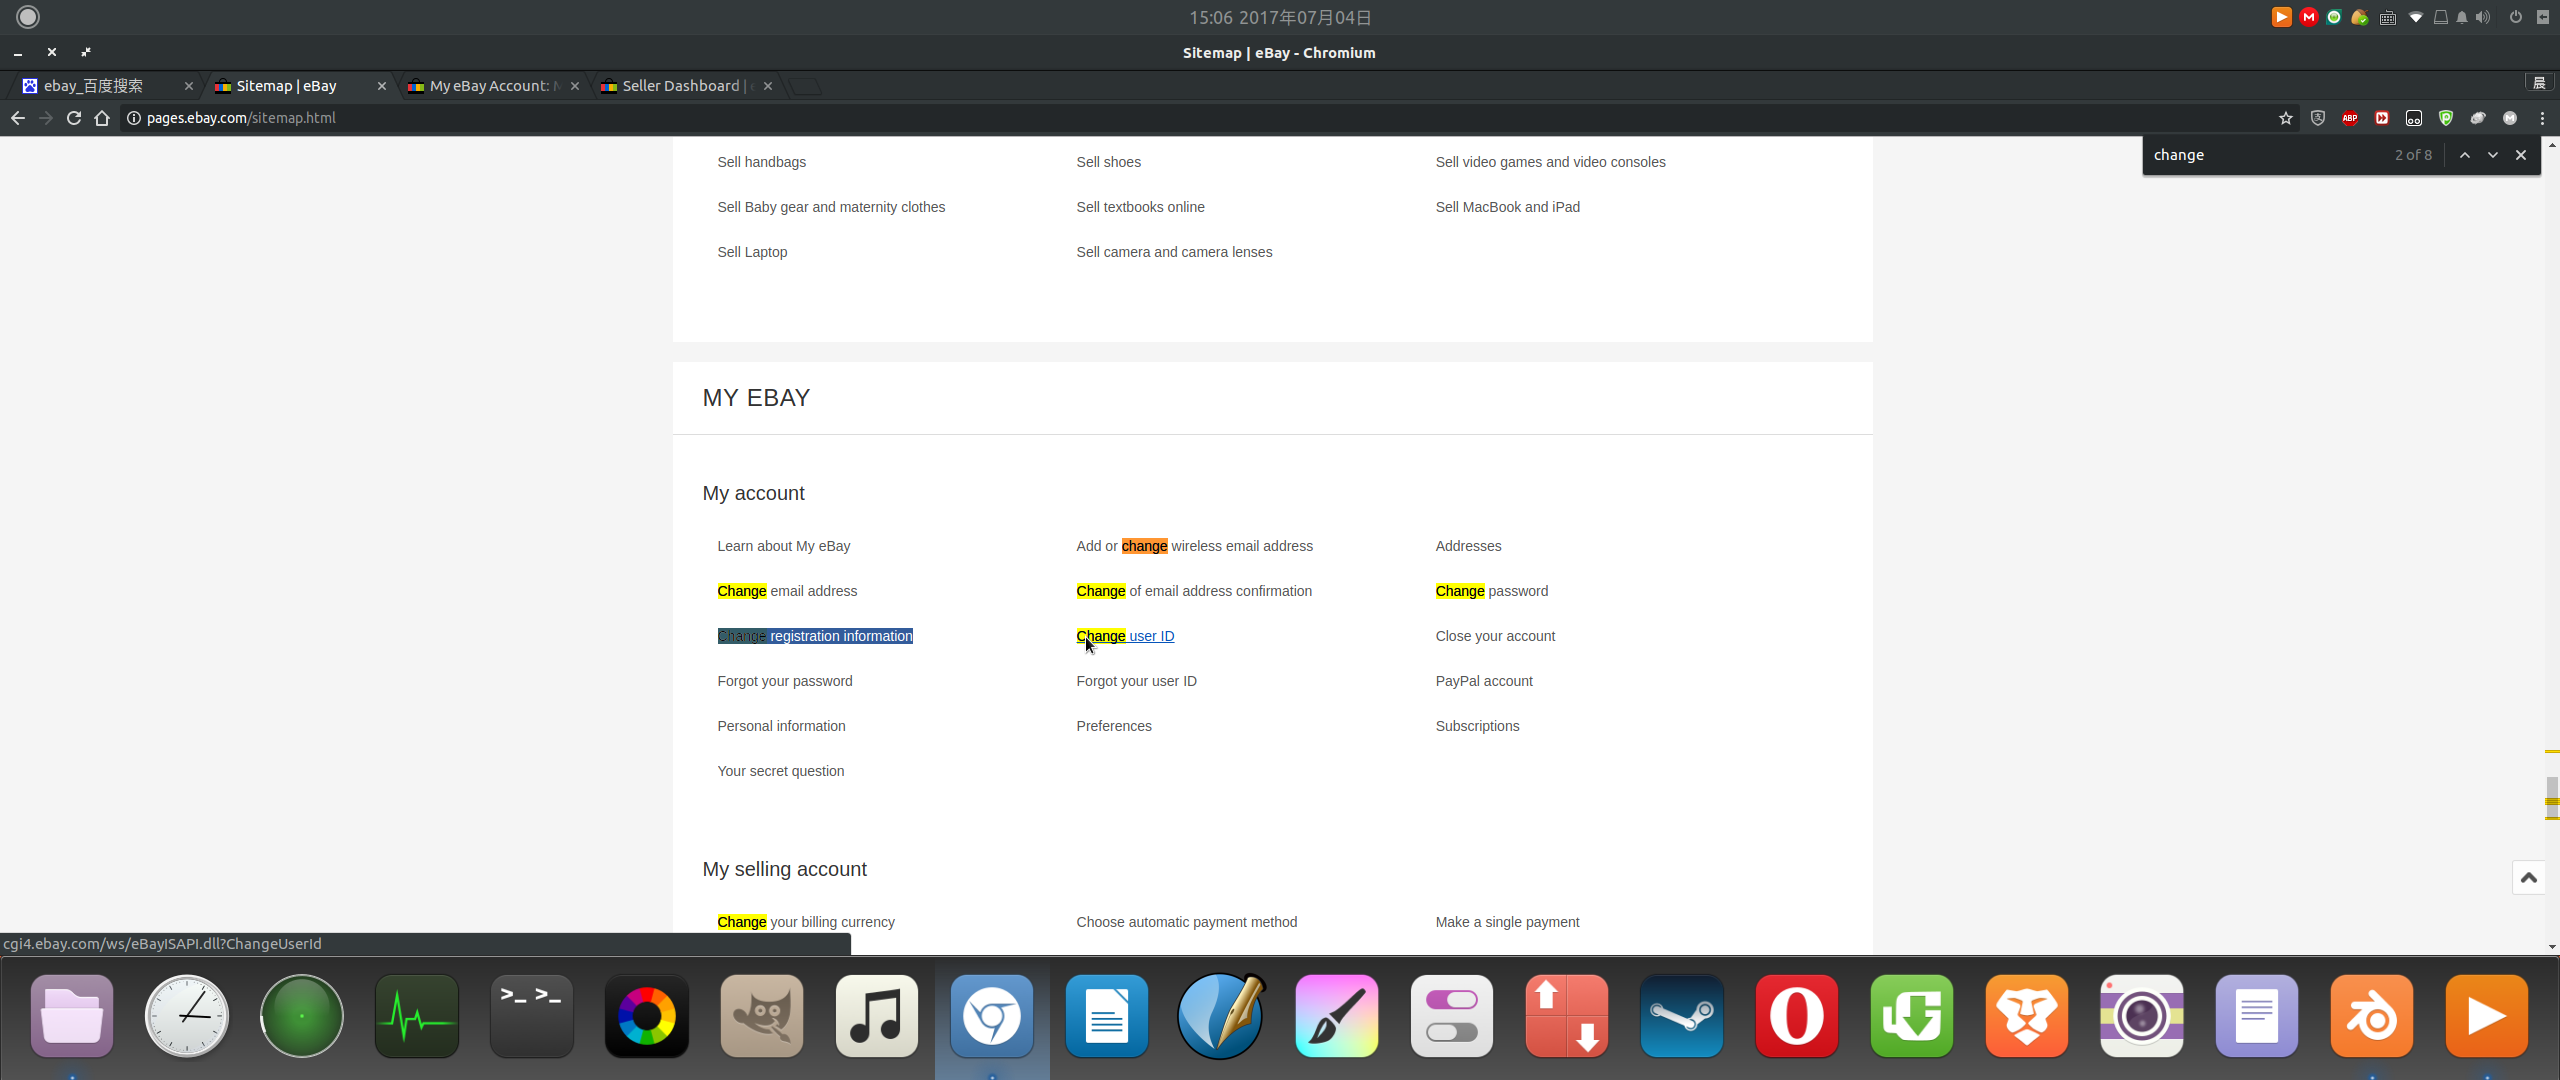The image size is (2560, 1080).
Task: Launch the paintbrush drawing dock app
Action: coord(1337,1016)
